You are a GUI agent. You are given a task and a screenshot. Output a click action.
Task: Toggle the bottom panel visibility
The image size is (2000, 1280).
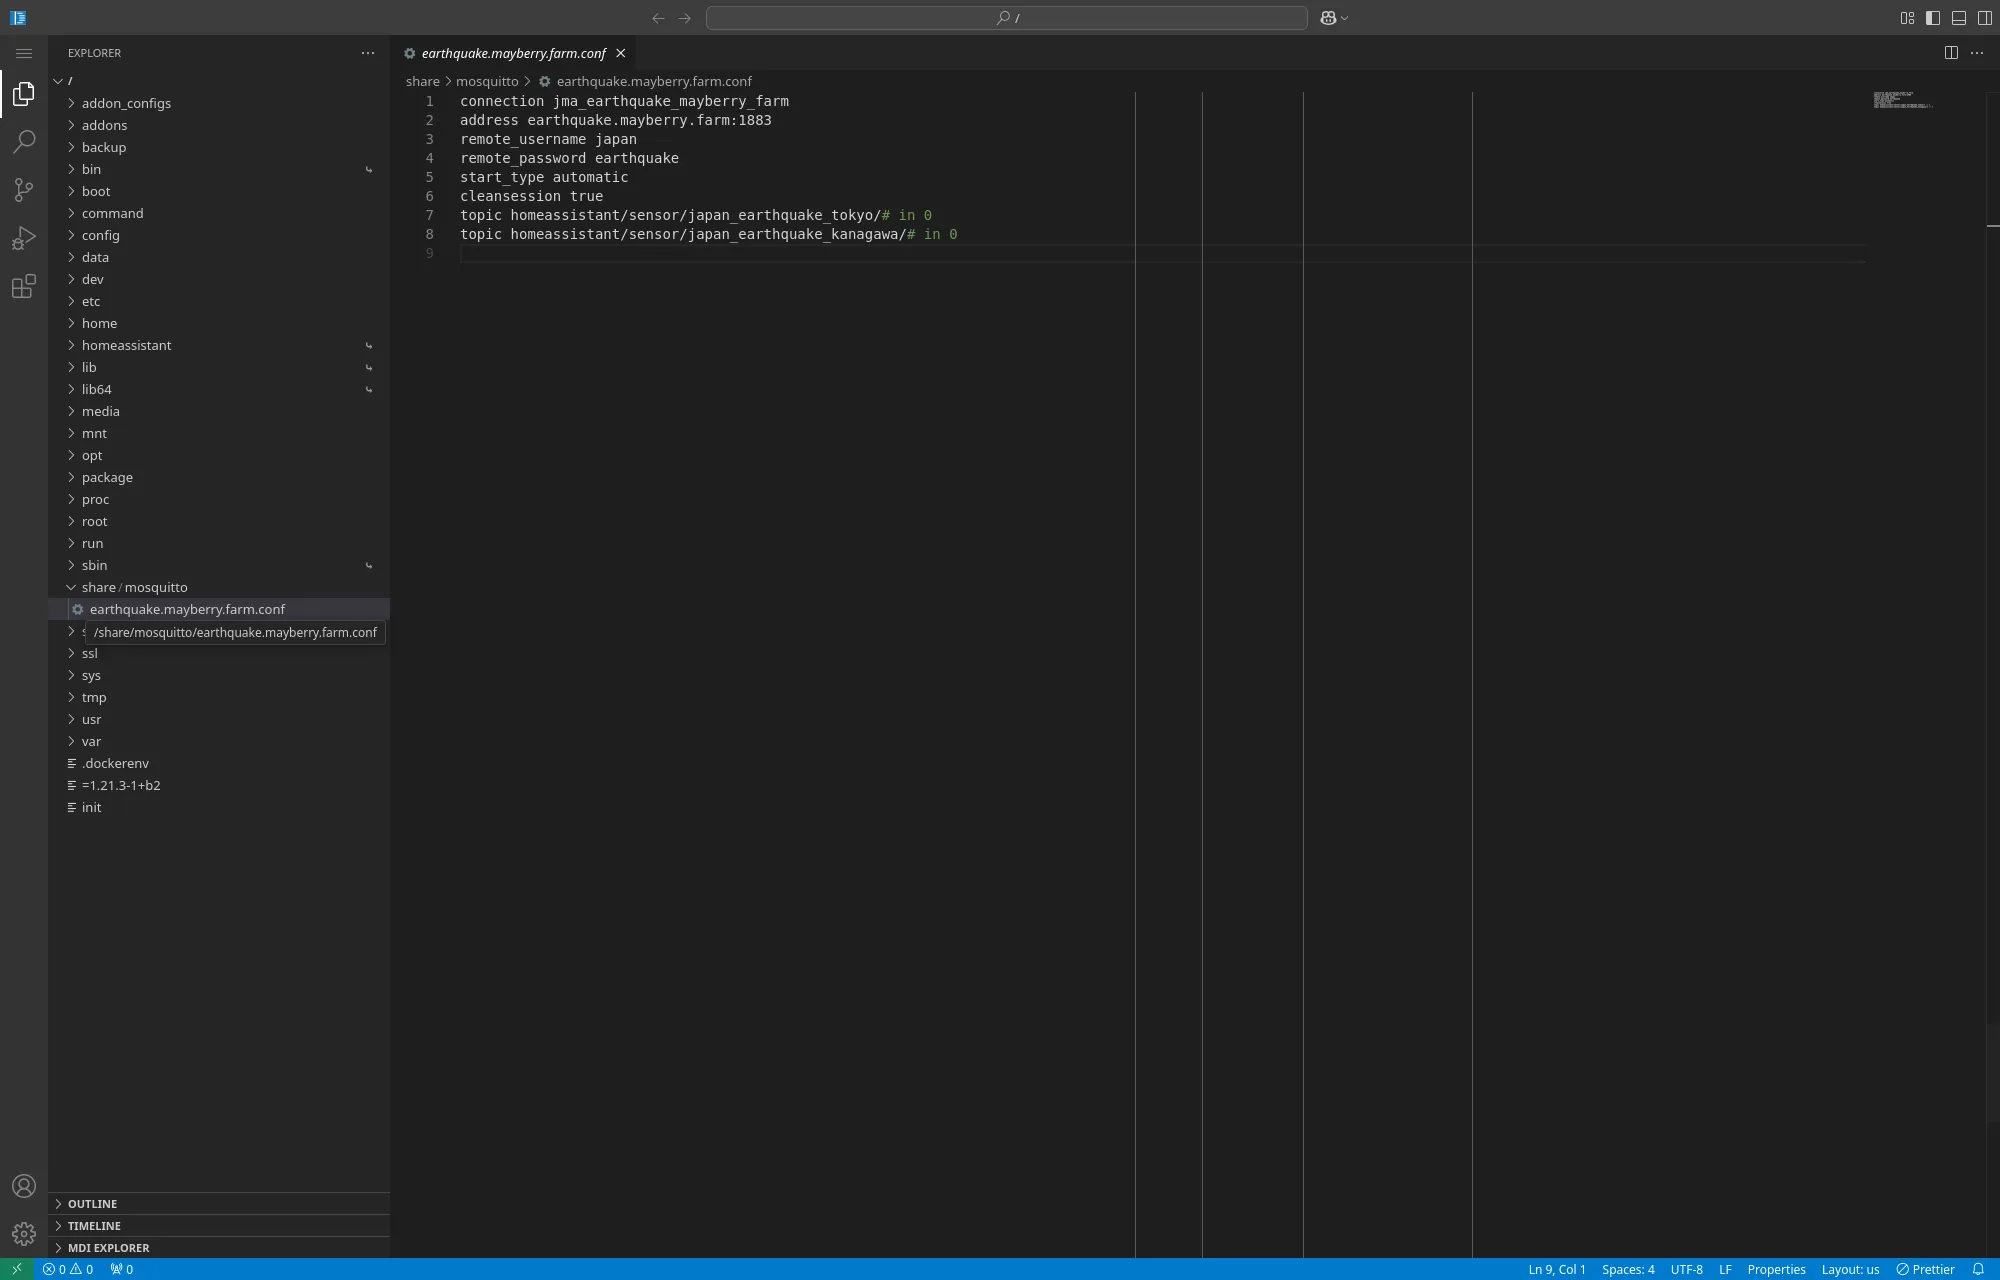pyautogui.click(x=1958, y=17)
